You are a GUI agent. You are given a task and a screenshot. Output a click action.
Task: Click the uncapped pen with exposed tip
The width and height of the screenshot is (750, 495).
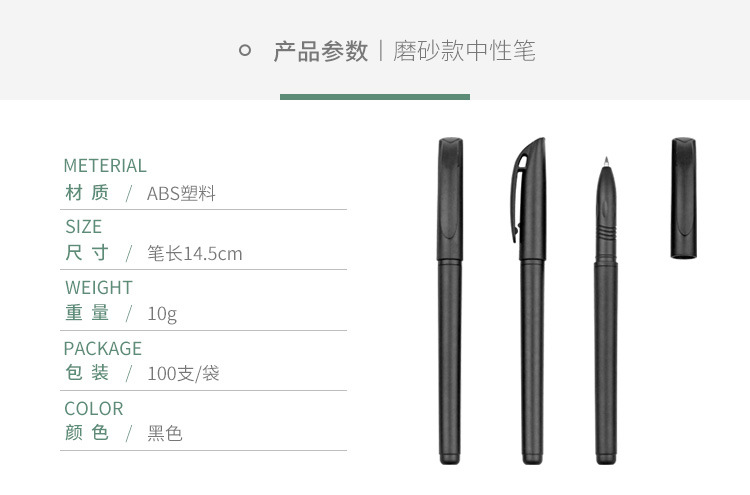(x=606, y=310)
